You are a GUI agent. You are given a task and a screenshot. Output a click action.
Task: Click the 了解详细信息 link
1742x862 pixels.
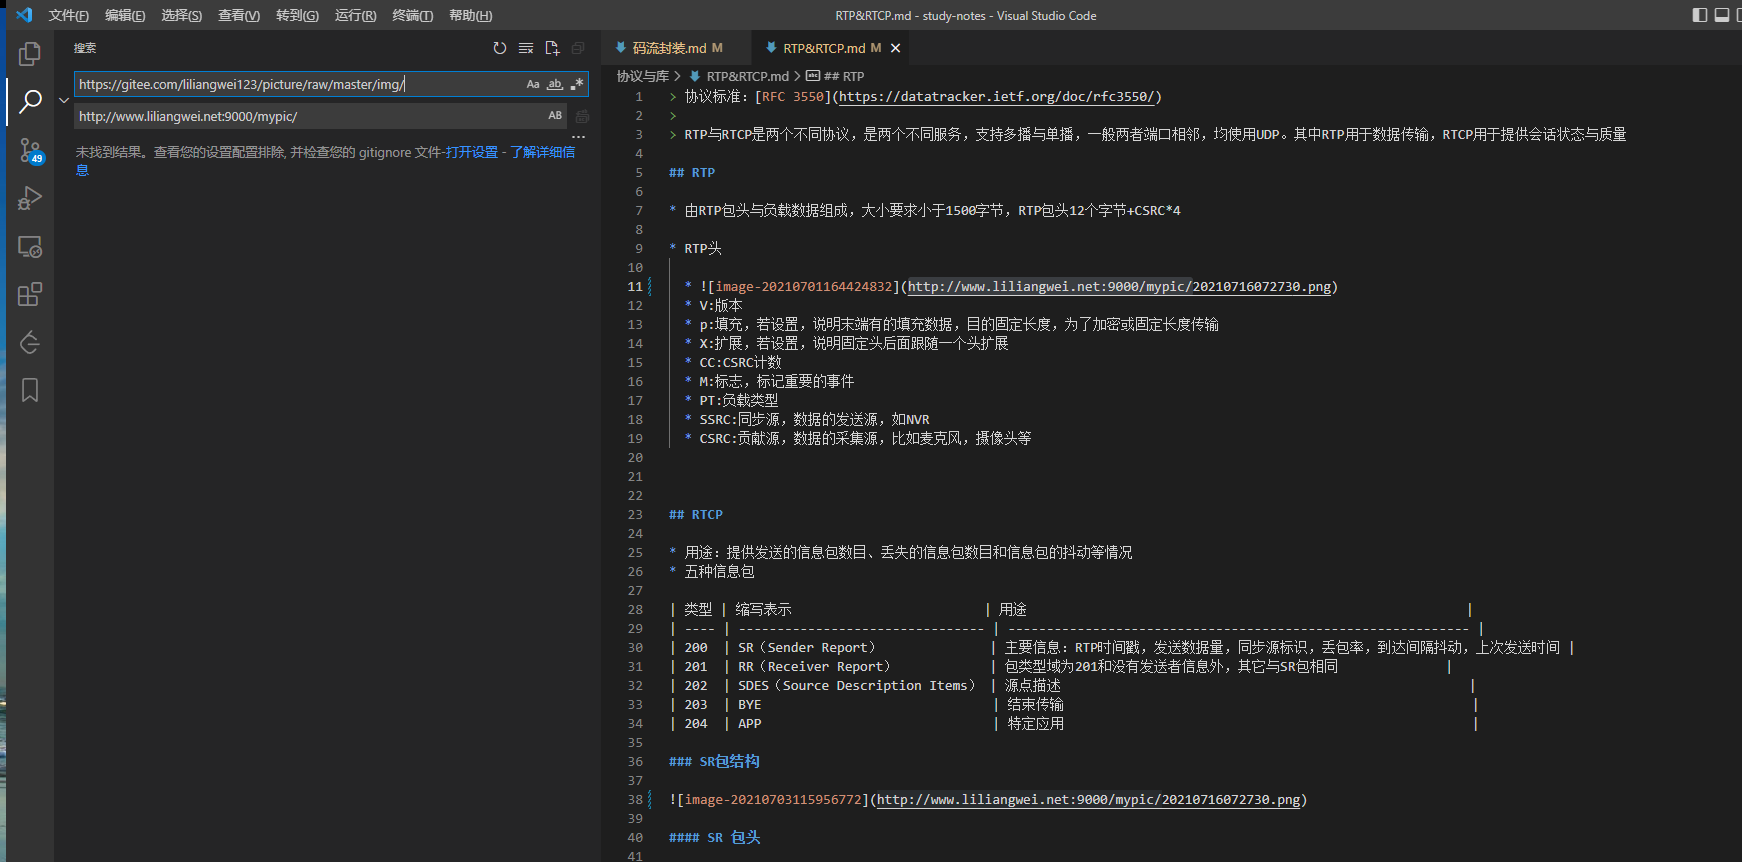tap(542, 152)
